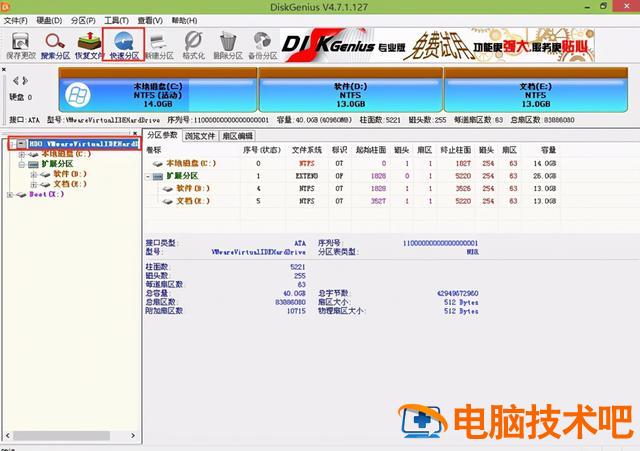Image resolution: width=640 pixels, height=451 pixels.
Task: Click Software (D:) row in partition table
Action: coord(353,189)
